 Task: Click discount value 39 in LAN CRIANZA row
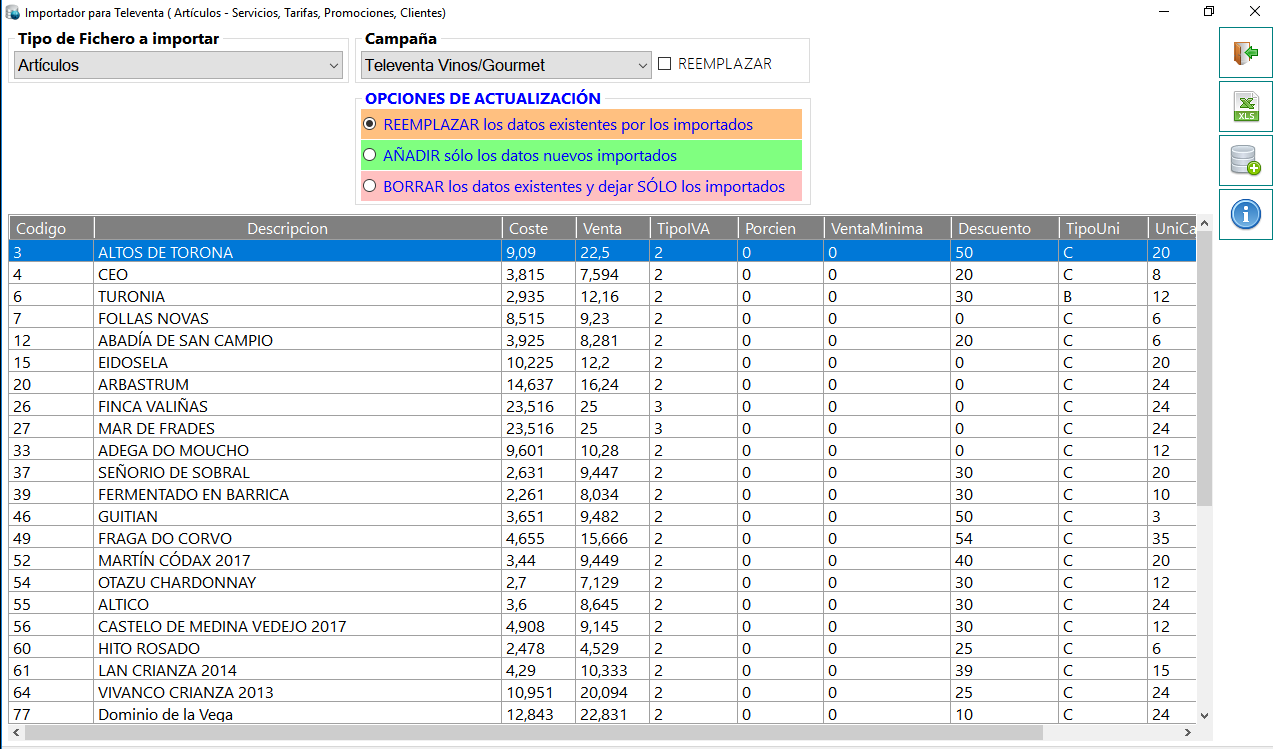click(1005, 670)
